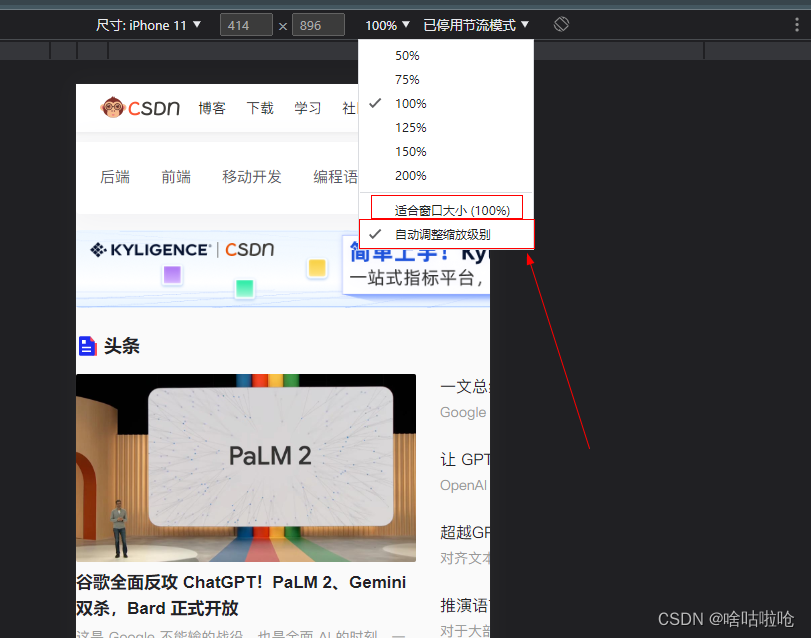
Task: Click the PaLM 2 article thumbnail
Action: (246, 468)
